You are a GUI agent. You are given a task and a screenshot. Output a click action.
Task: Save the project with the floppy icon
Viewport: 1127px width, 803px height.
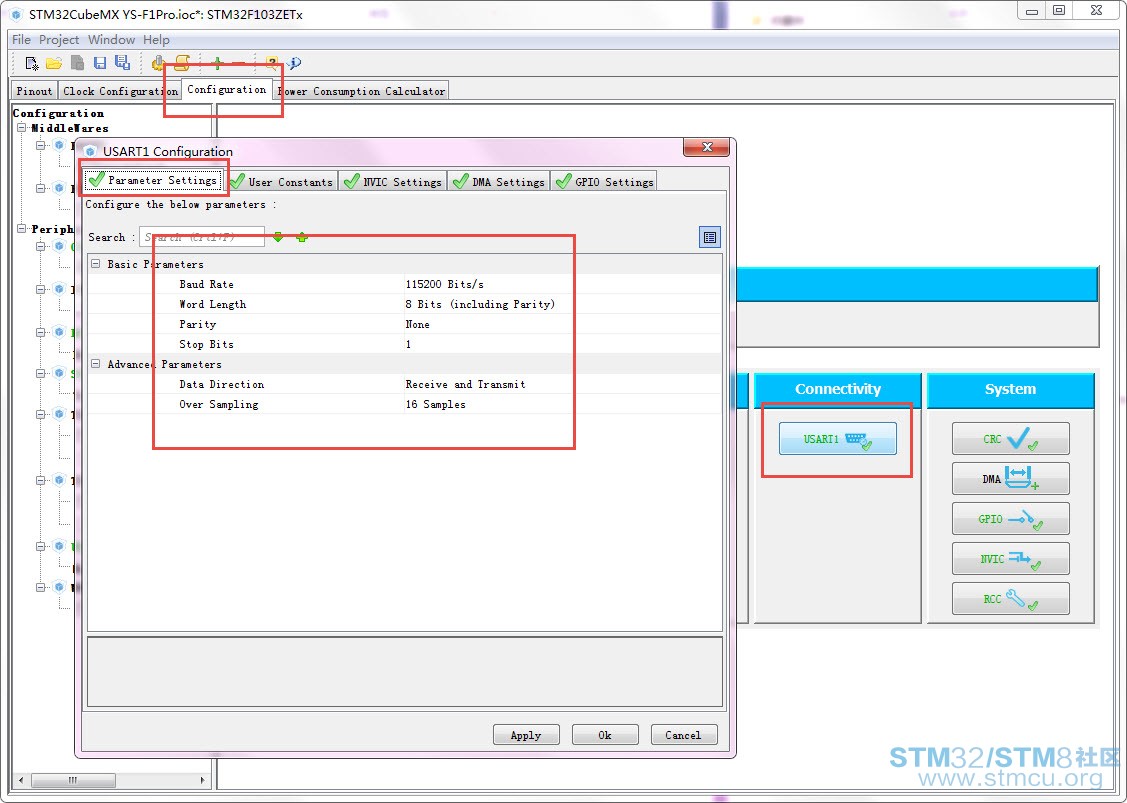(x=100, y=64)
